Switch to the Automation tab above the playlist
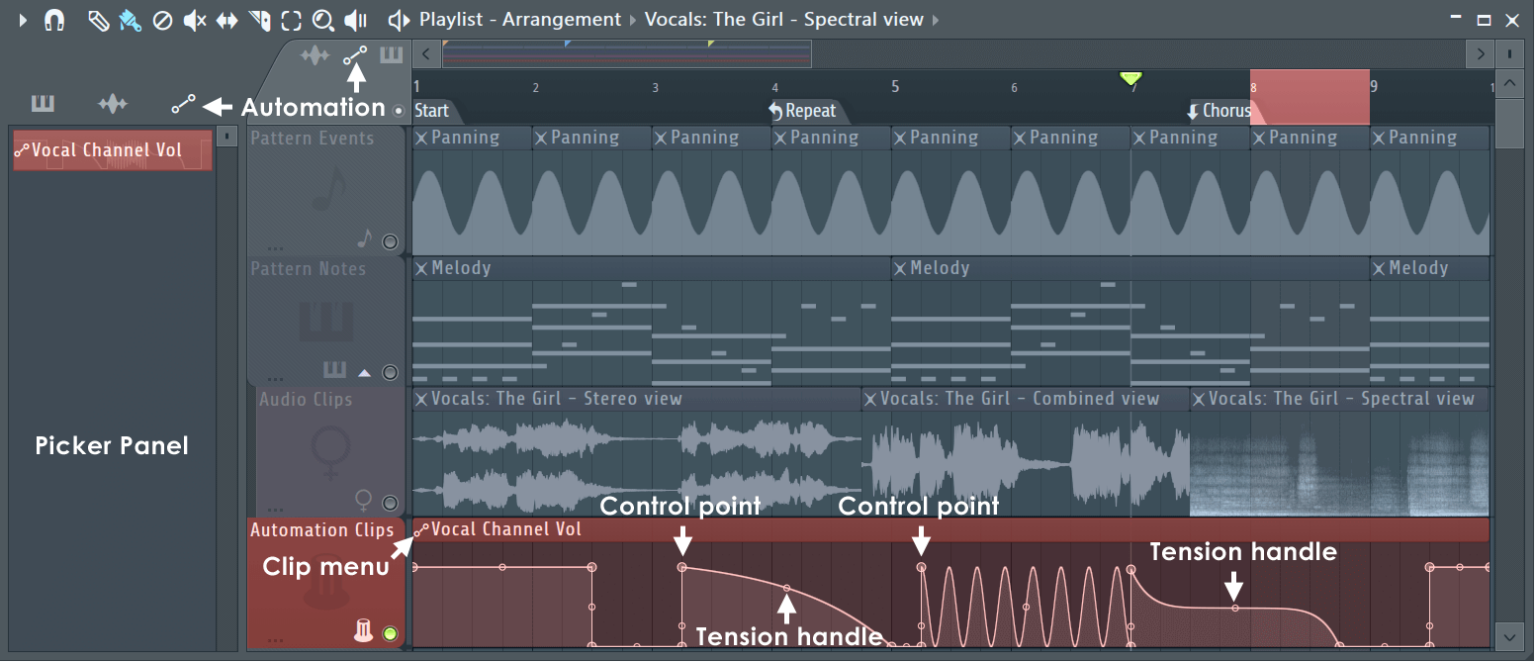1536x662 pixels. [356, 55]
